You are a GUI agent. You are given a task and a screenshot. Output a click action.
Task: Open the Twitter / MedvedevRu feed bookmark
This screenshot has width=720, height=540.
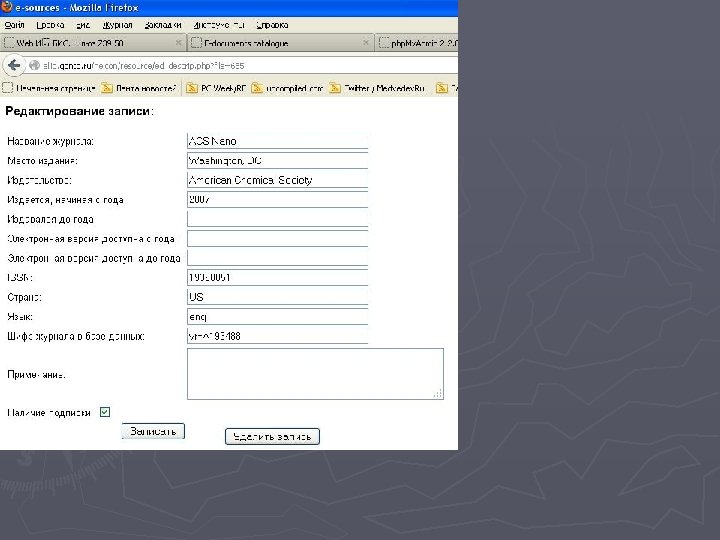tap(377, 88)
